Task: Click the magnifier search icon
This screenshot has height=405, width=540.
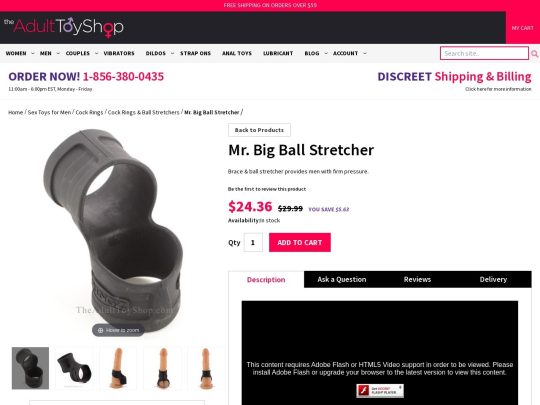Action: 534,54
